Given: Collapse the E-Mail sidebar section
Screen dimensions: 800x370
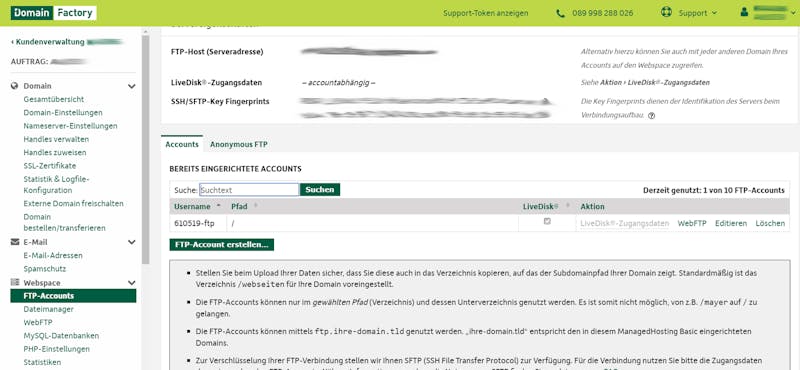Looking at the screenshot, I should pyautogui.click(x=132, y=242).
